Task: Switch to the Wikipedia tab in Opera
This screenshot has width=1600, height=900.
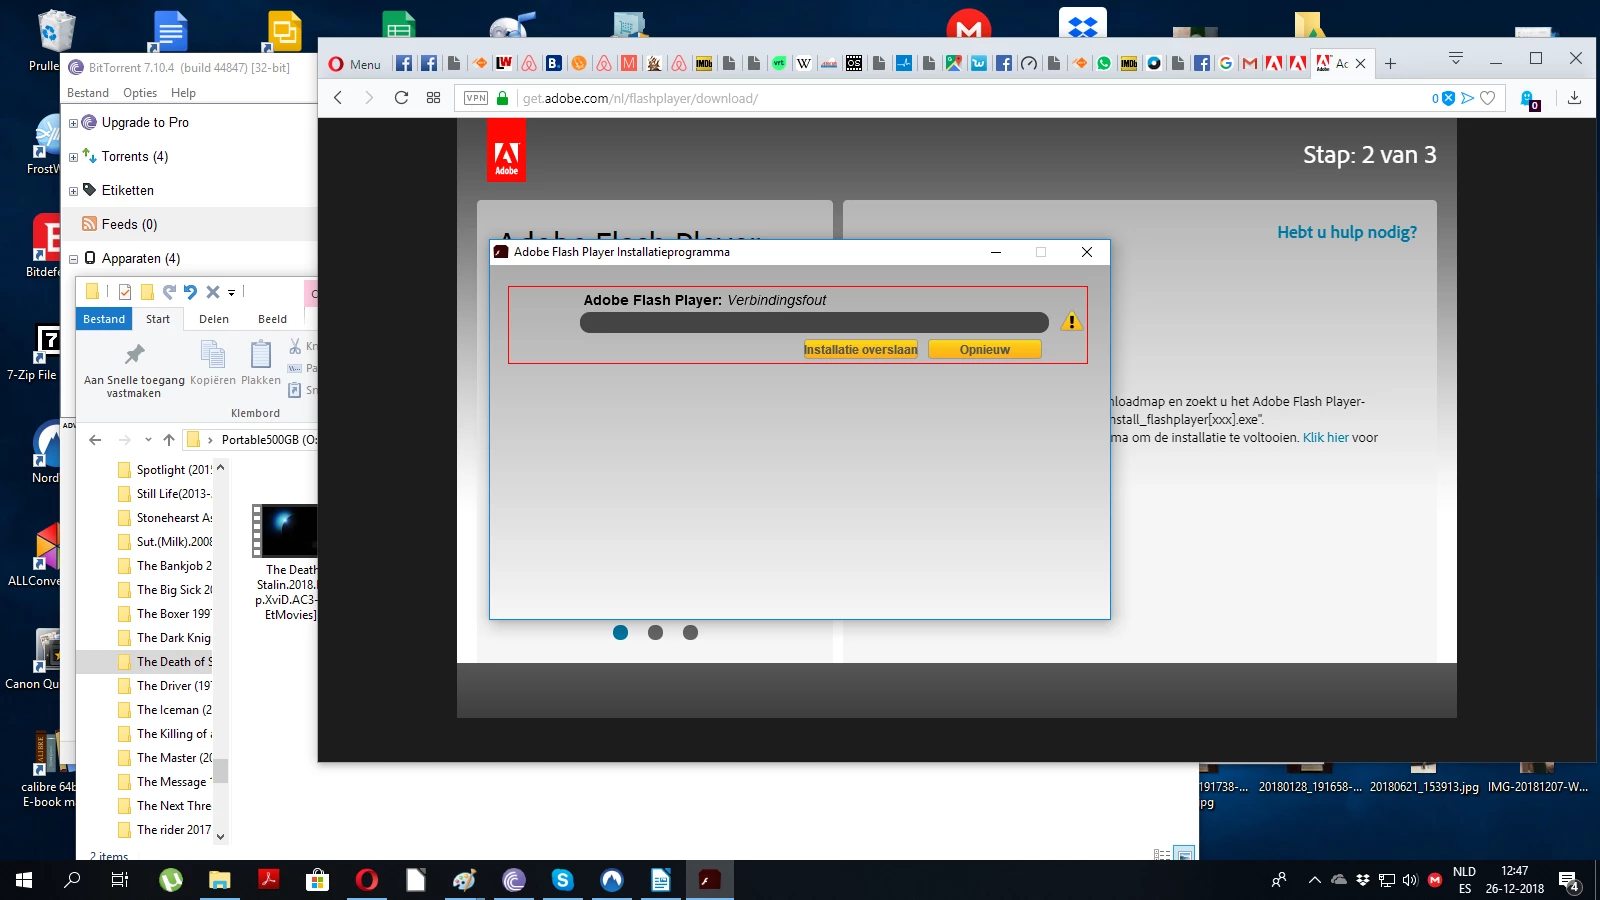Action: click(804, 63)
